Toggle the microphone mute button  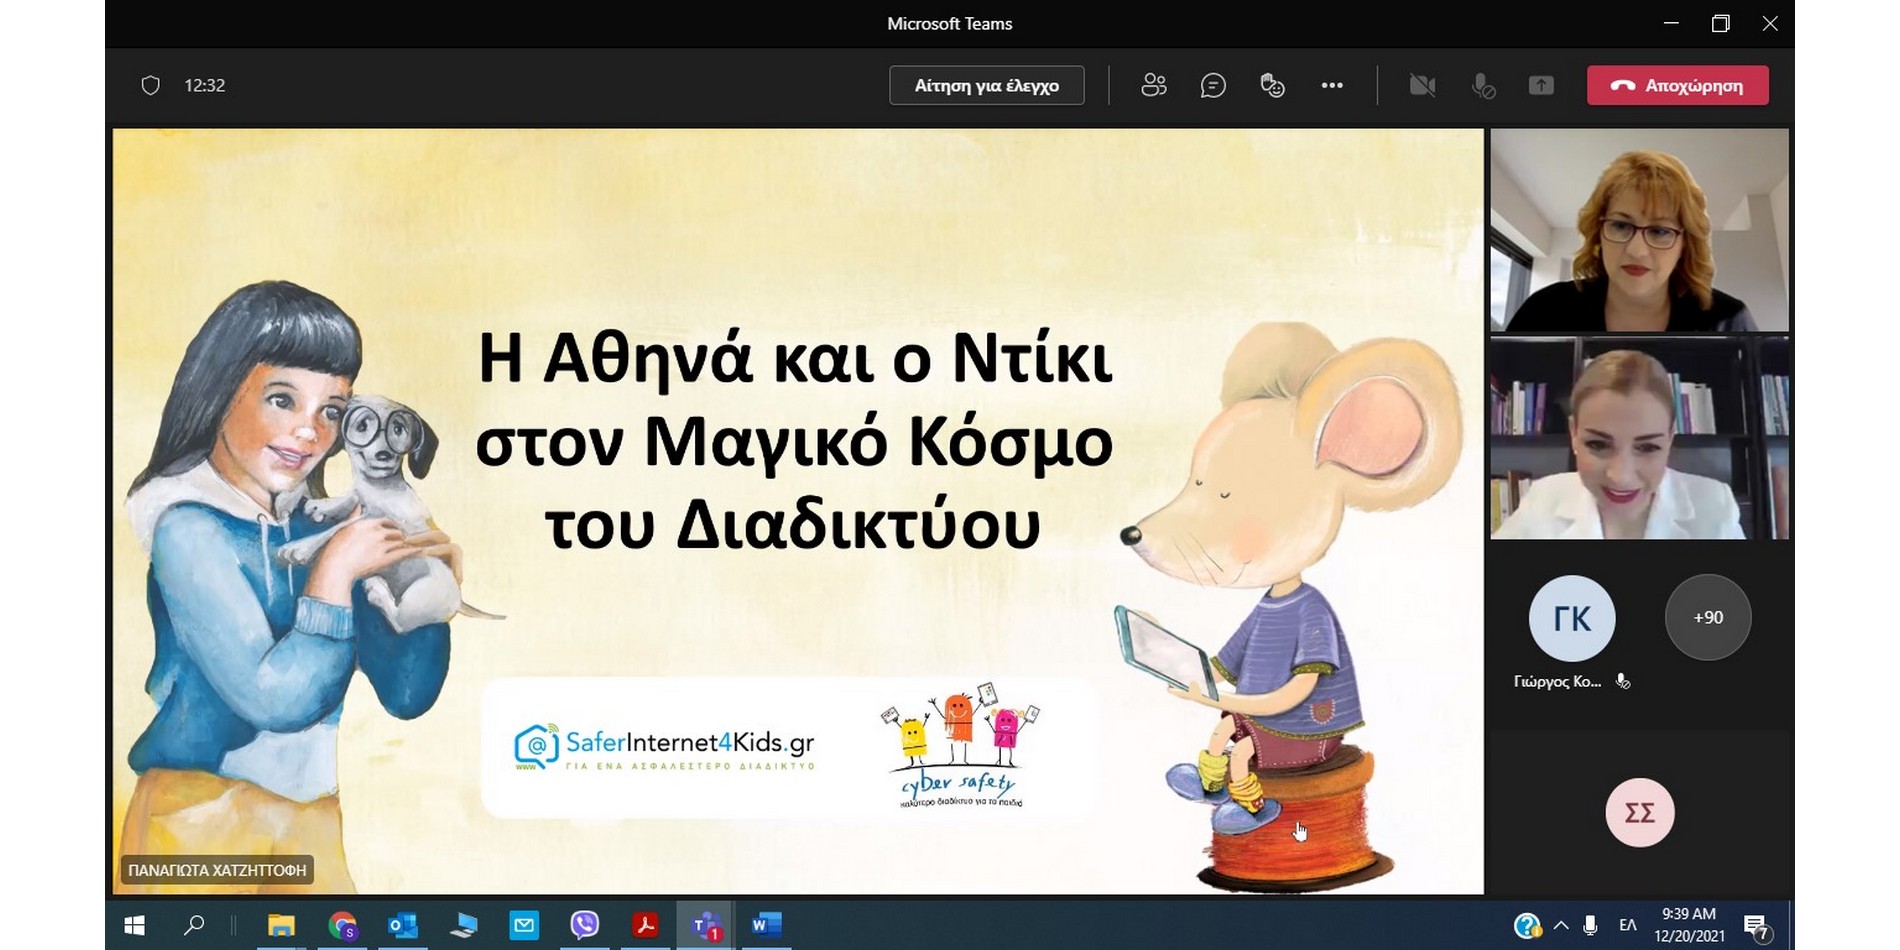(x=1483, y=86)
